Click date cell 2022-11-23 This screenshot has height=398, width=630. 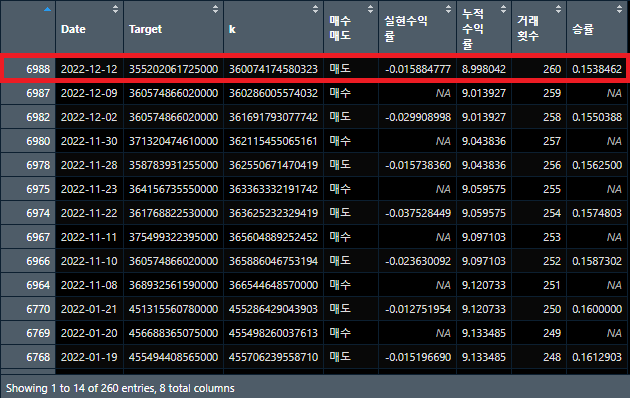coord(89,189)
